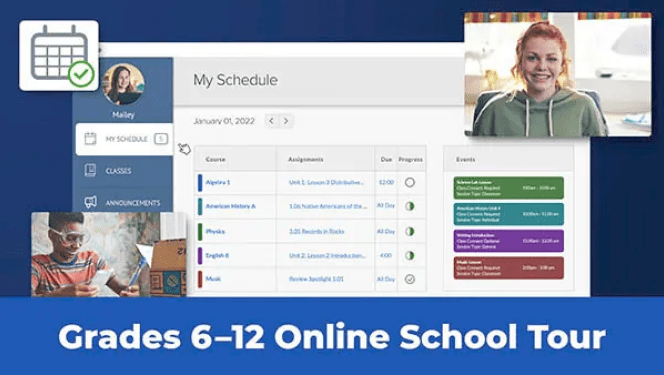Click the schedule count badge showing 5
This screenshot has width=664, height=375.
pos(161,139)
